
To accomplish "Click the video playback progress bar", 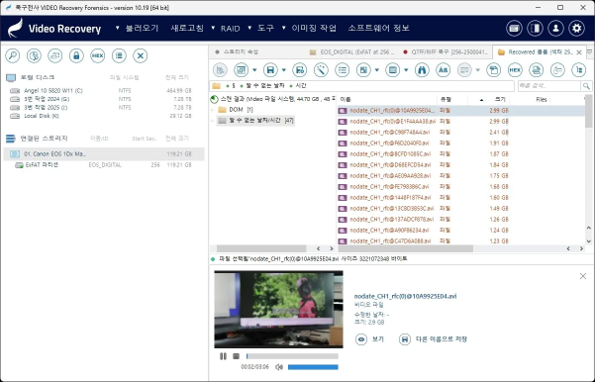I will (x=292, y=356).
